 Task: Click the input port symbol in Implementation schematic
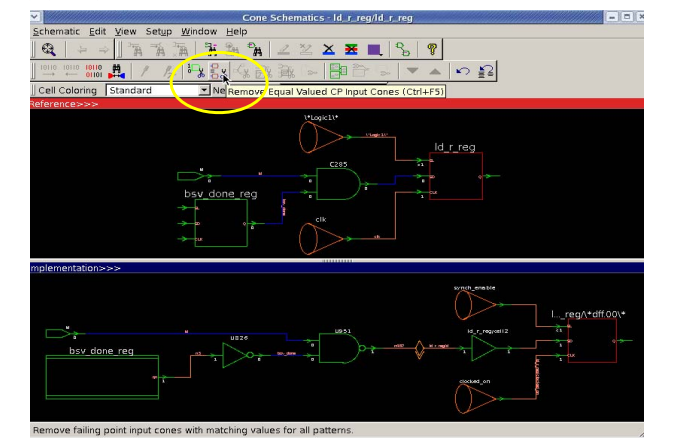pyautogui.click(x=59, y=333)
